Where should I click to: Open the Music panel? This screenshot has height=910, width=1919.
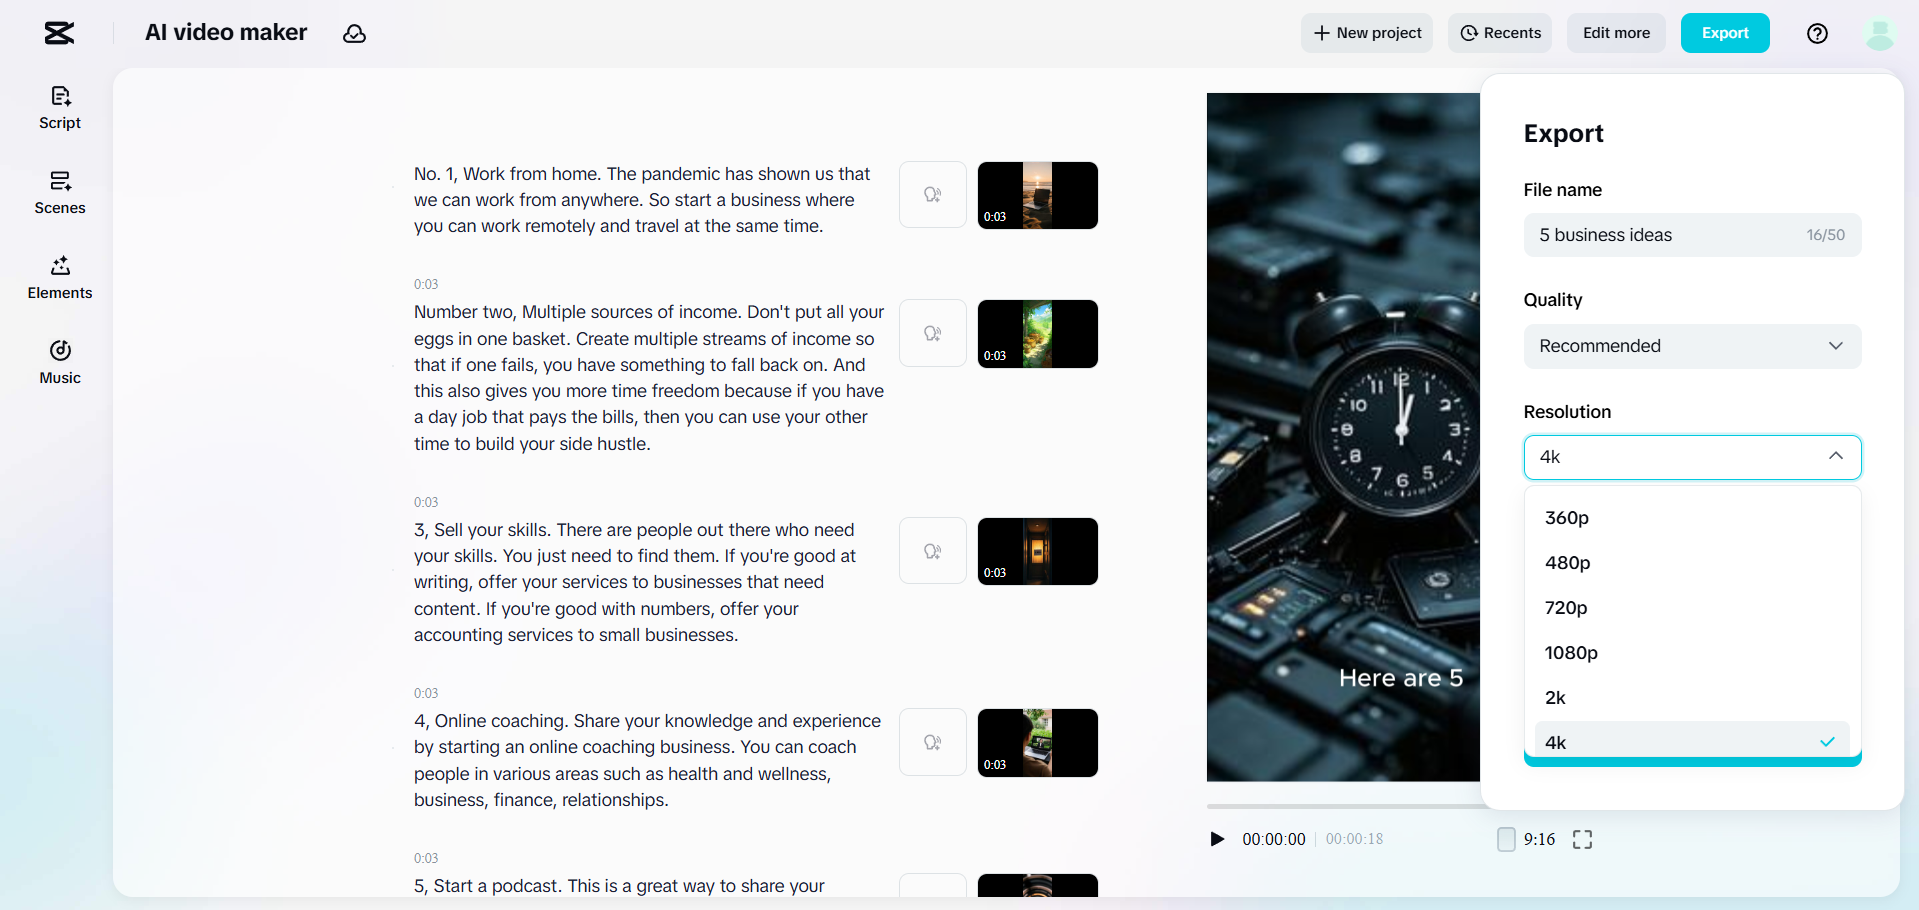click(x=60, y=363)
